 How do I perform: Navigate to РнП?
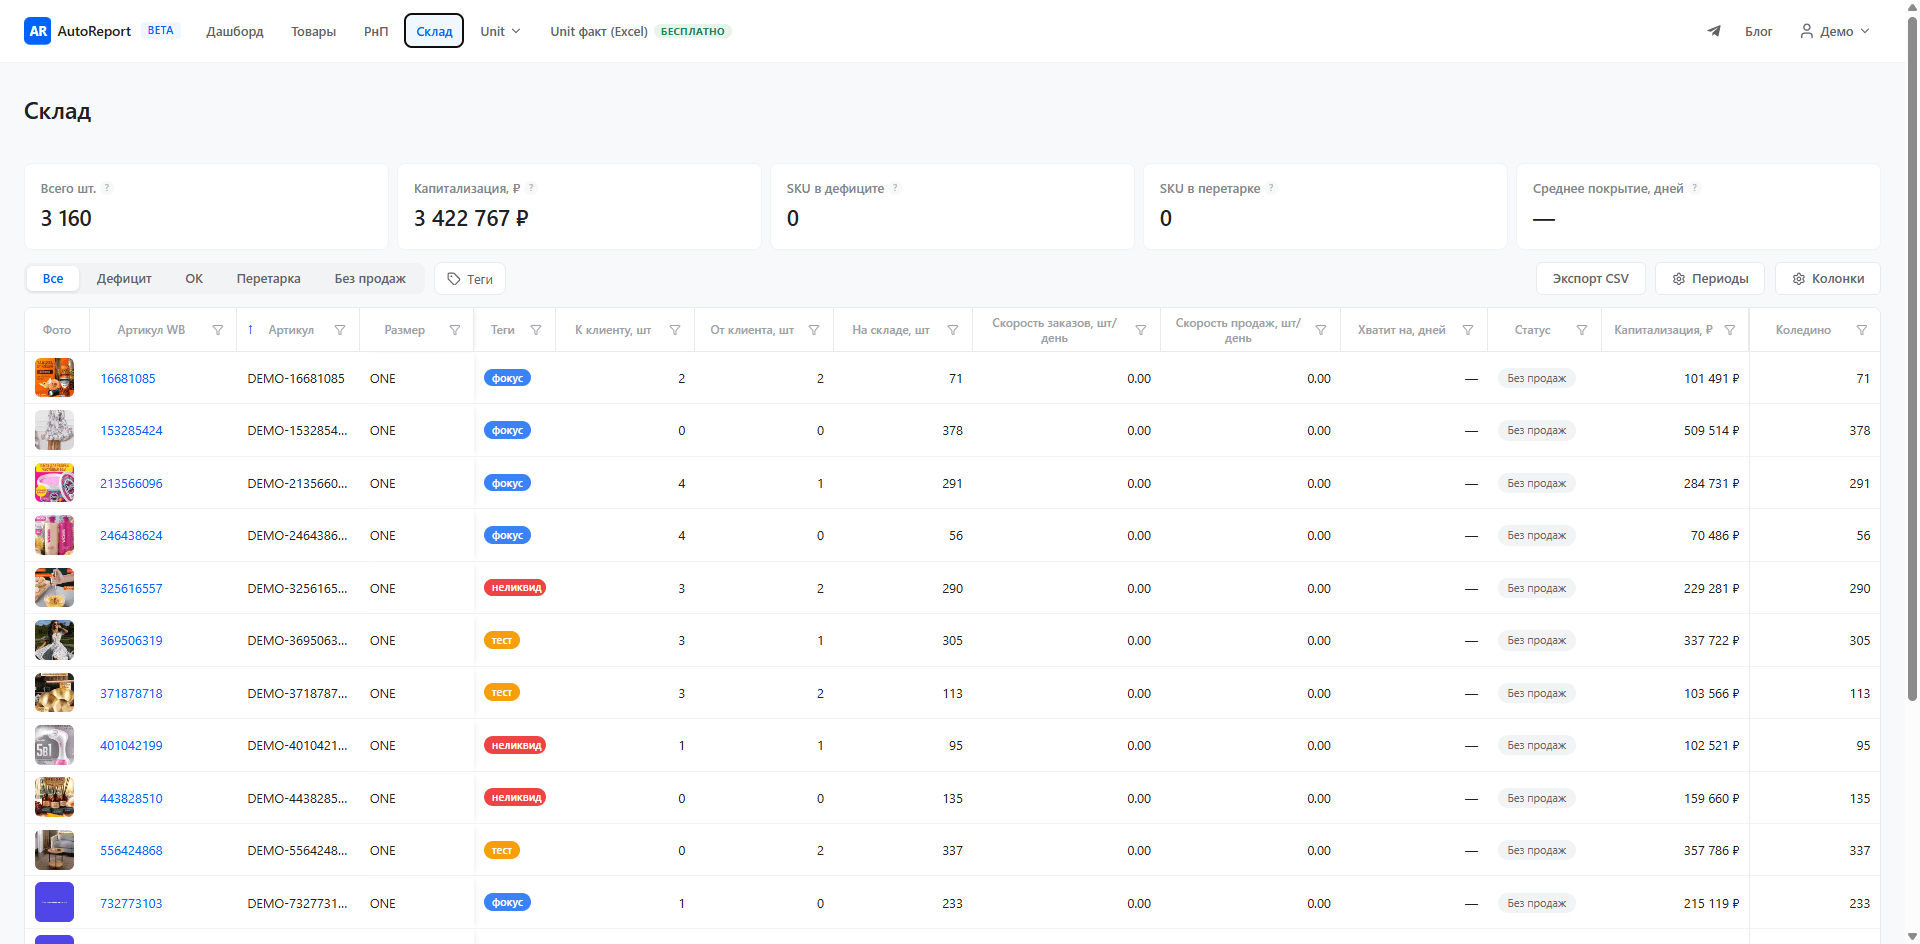point(376,31)
